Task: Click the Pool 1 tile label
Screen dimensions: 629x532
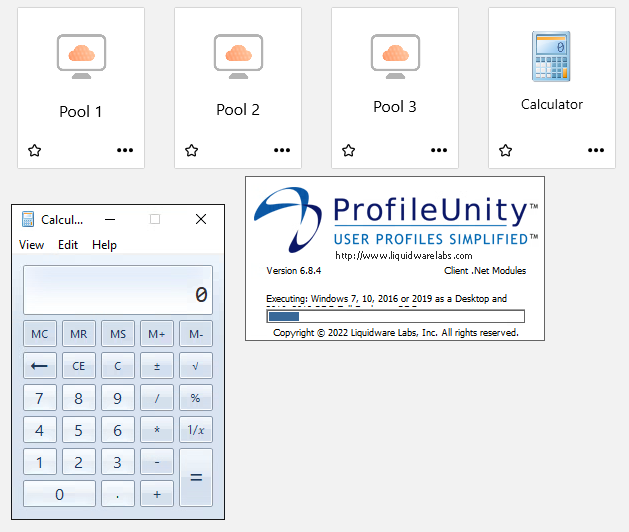Action: coord(81,112)
